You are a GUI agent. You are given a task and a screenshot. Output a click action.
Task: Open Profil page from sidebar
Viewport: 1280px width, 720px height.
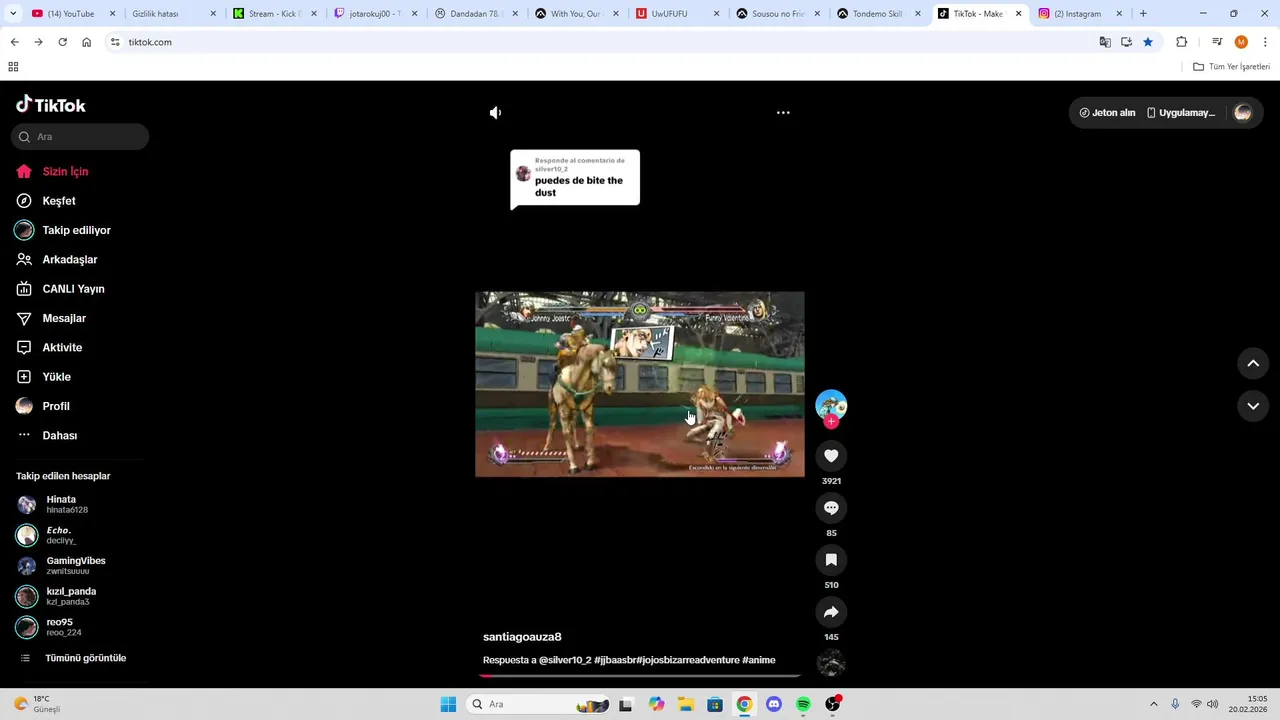pos(56,406)
